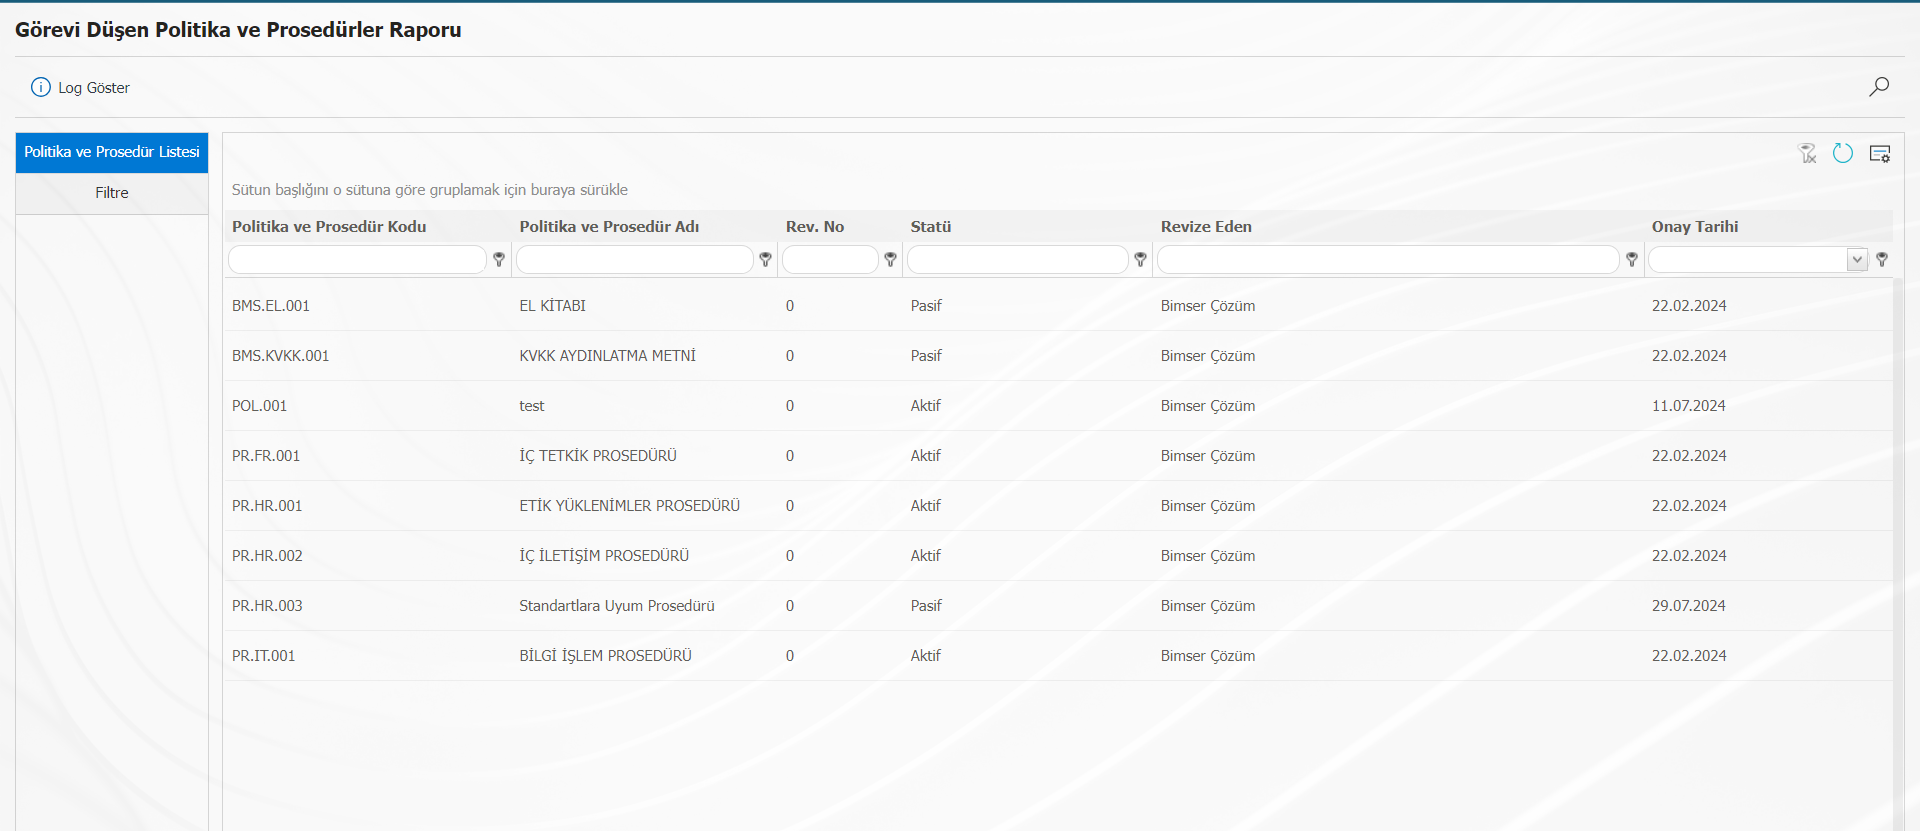The height and width of the screenshot is (831, 1920).
Task: Focus the Onay Tarihi filter field
Action: pyautogui.click(x=1747, y=260)
